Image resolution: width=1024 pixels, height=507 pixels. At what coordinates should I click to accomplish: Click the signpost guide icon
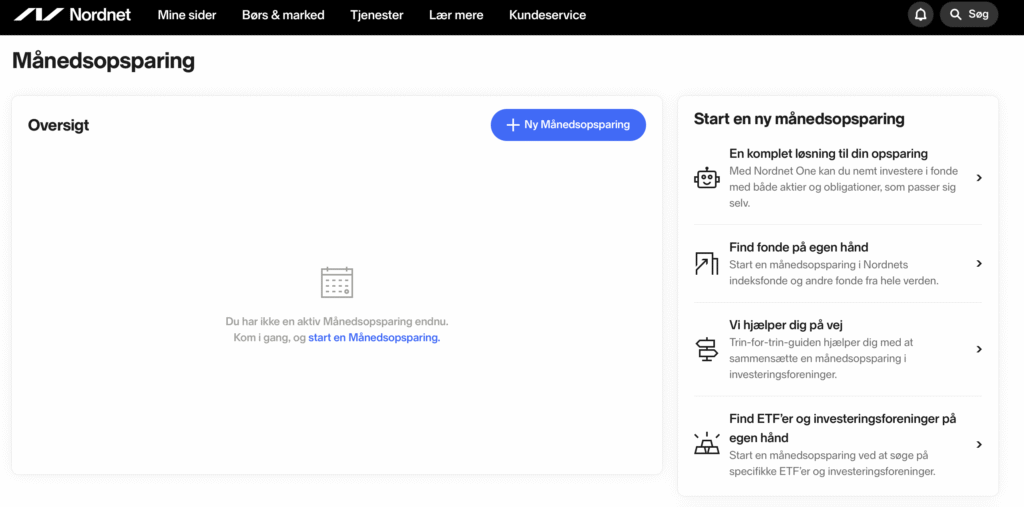(706, 350)
